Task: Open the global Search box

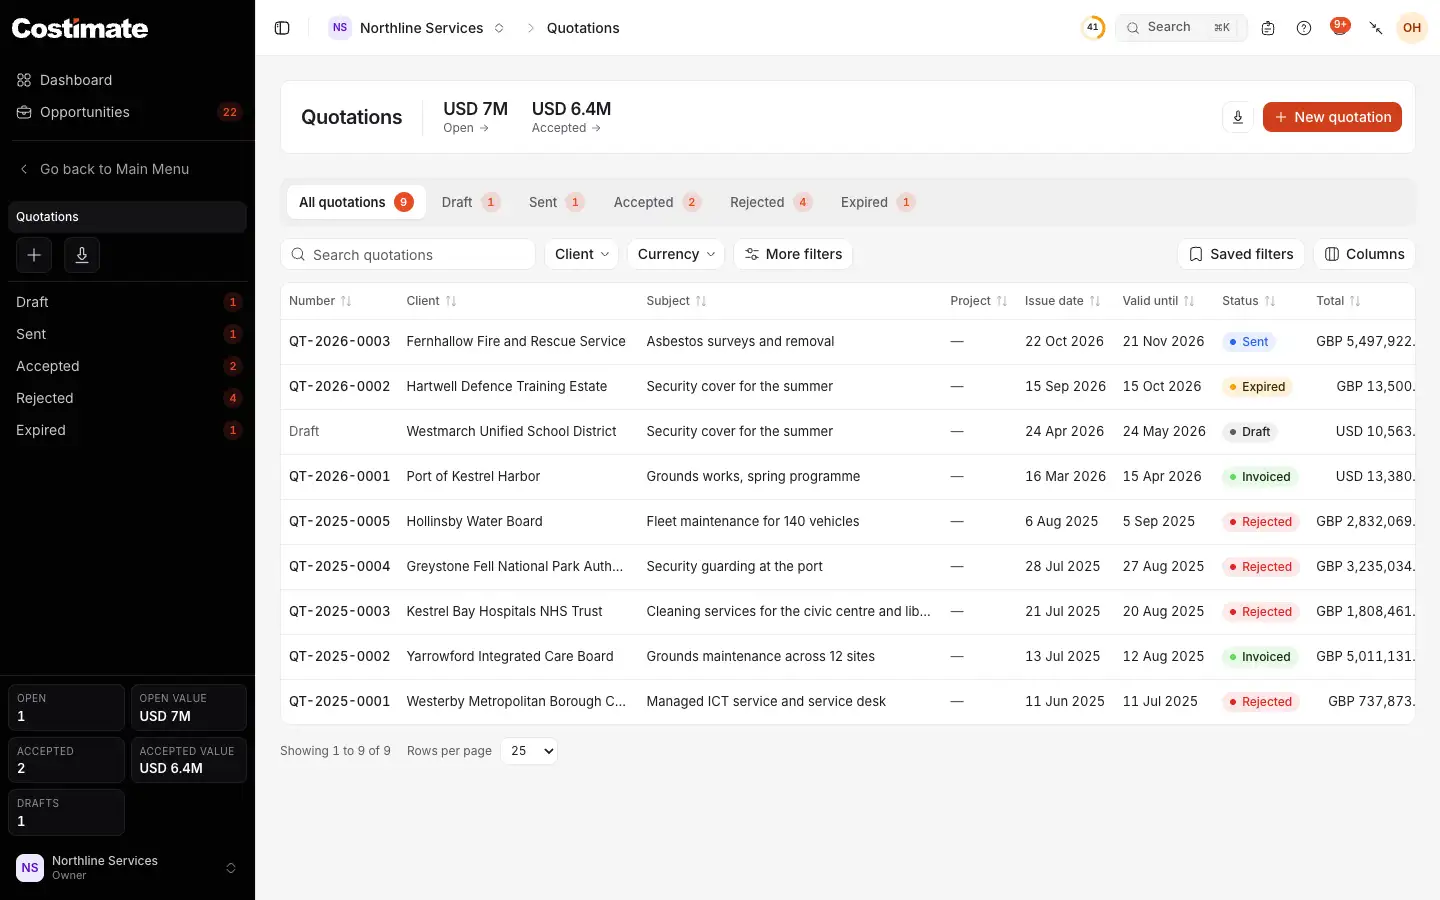Action: click(1182, 28)
